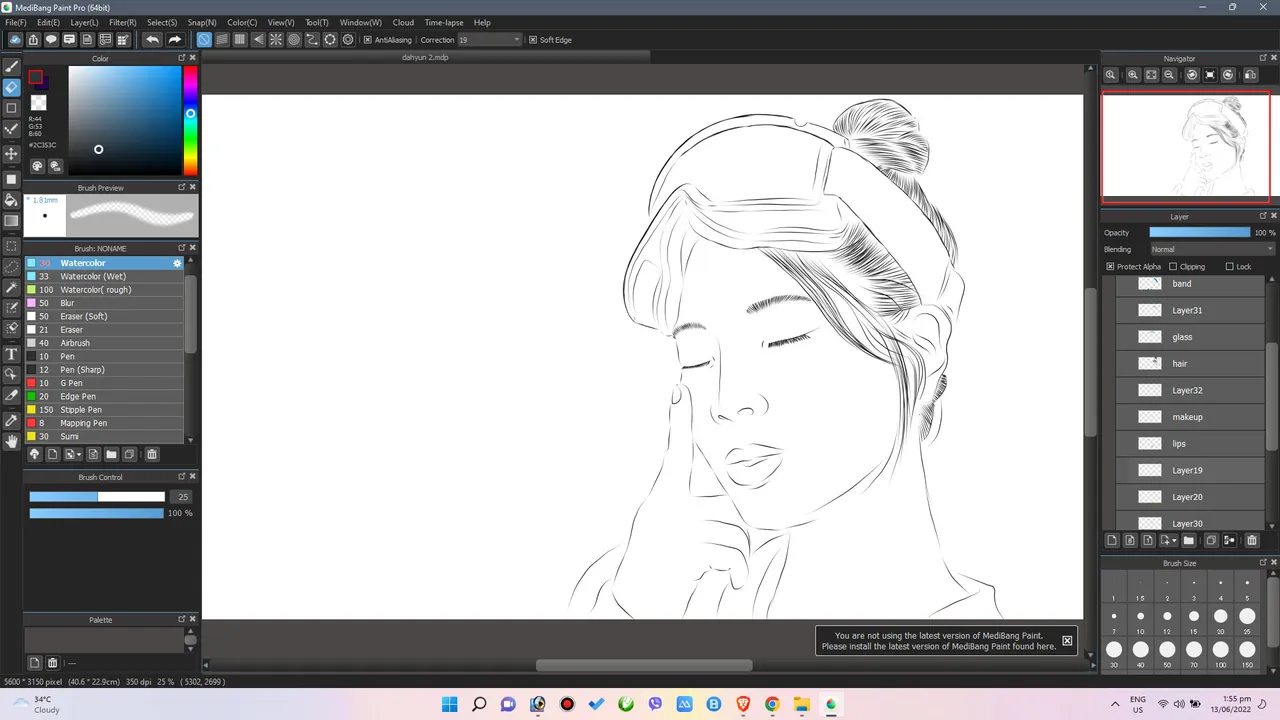The width and height of the screenshot is (1280, 720).
Task: Select the Gradient tool
Action: pos(12,221)
